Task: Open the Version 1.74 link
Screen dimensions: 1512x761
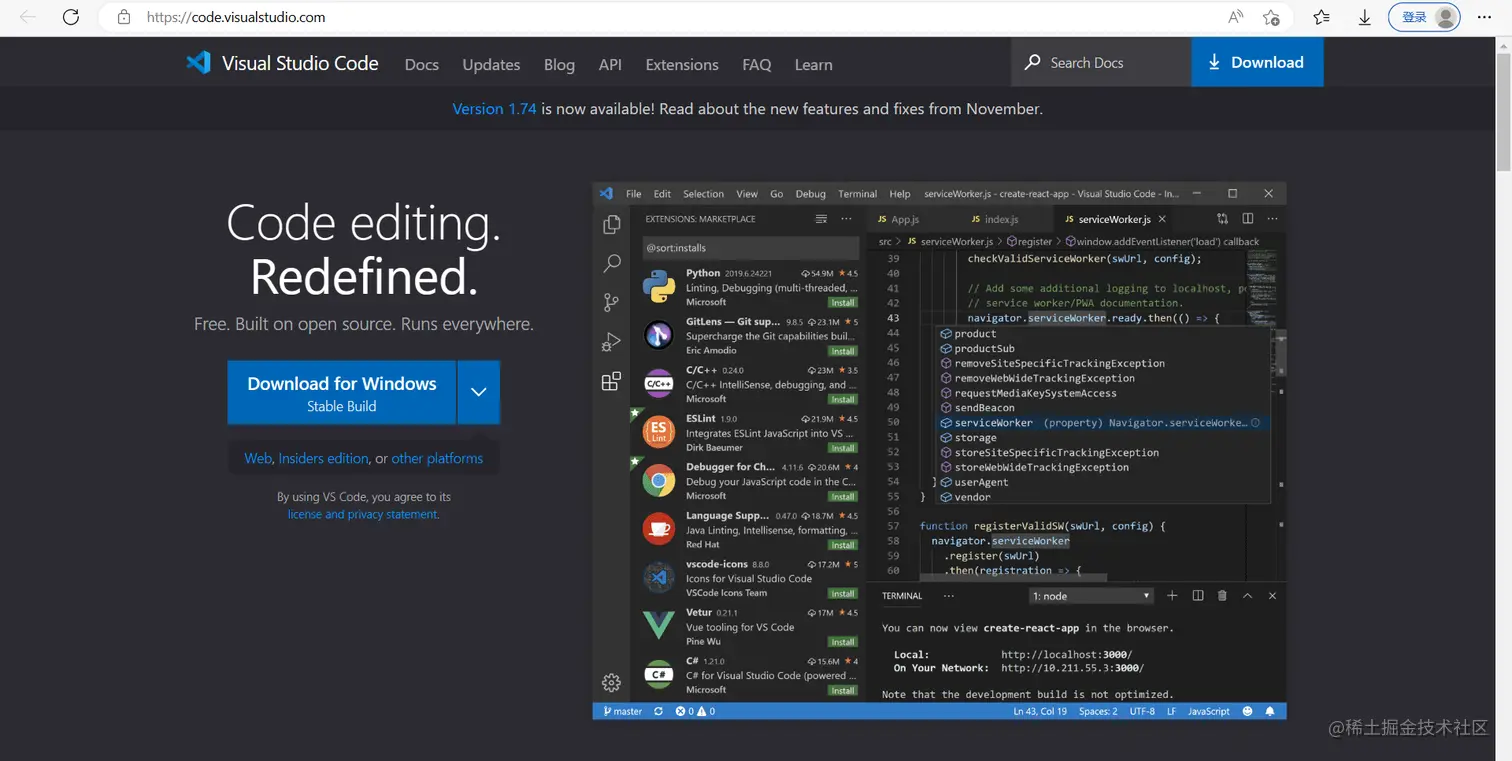Action: click(494, 108)
